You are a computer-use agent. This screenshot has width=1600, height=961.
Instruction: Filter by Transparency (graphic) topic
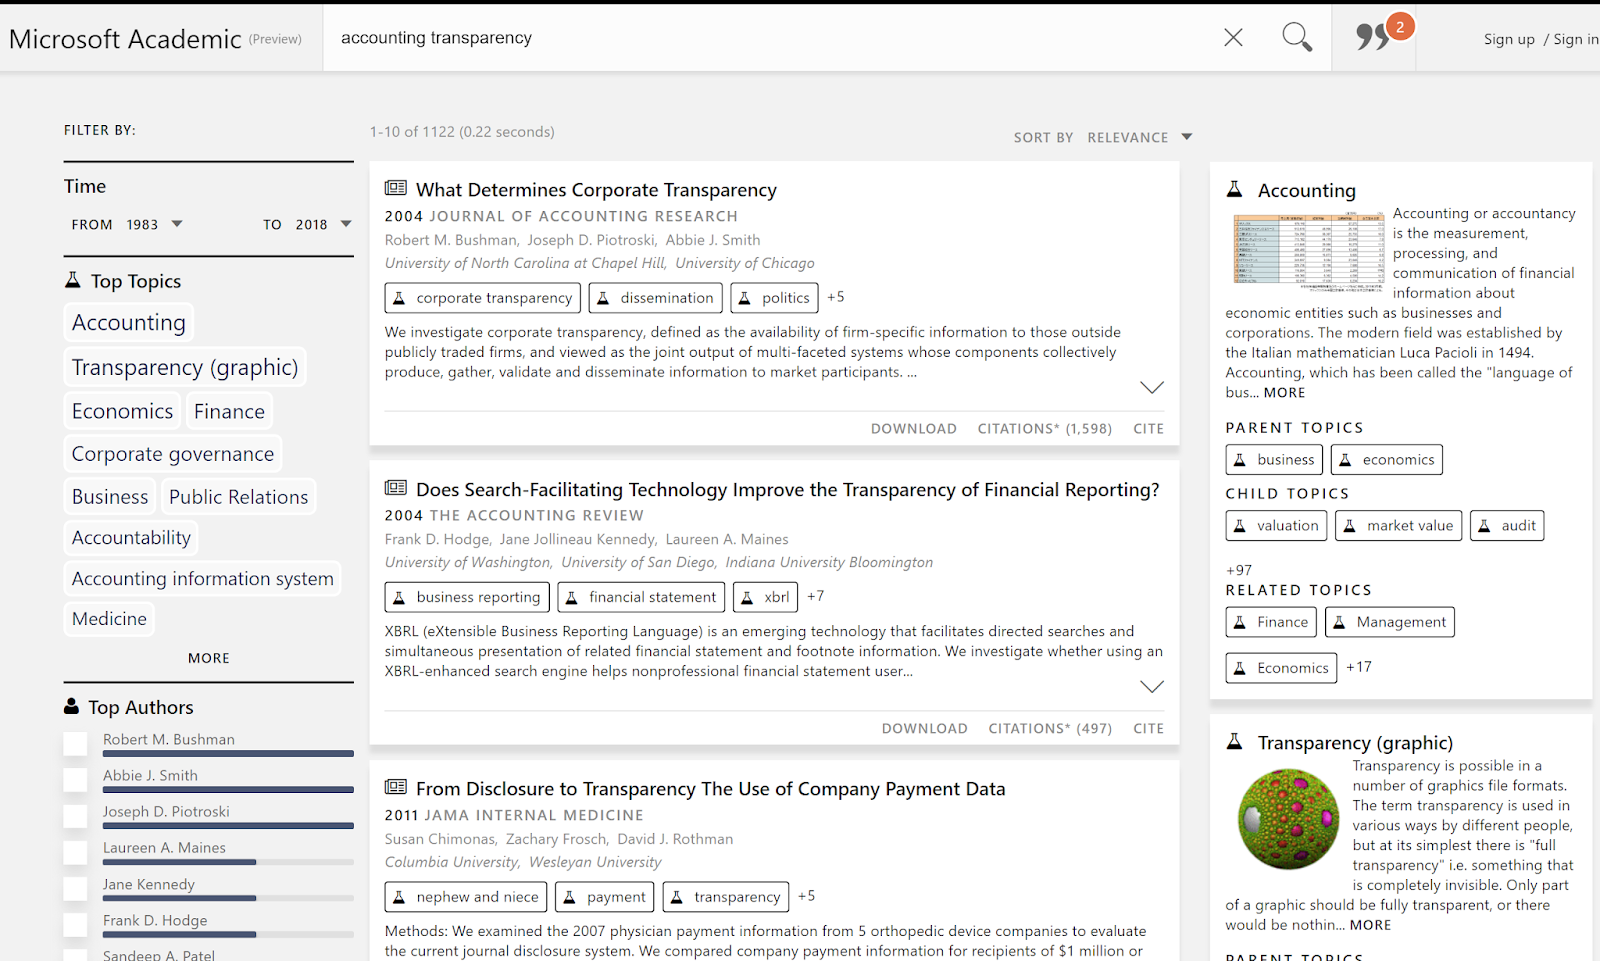coord(185,367)
